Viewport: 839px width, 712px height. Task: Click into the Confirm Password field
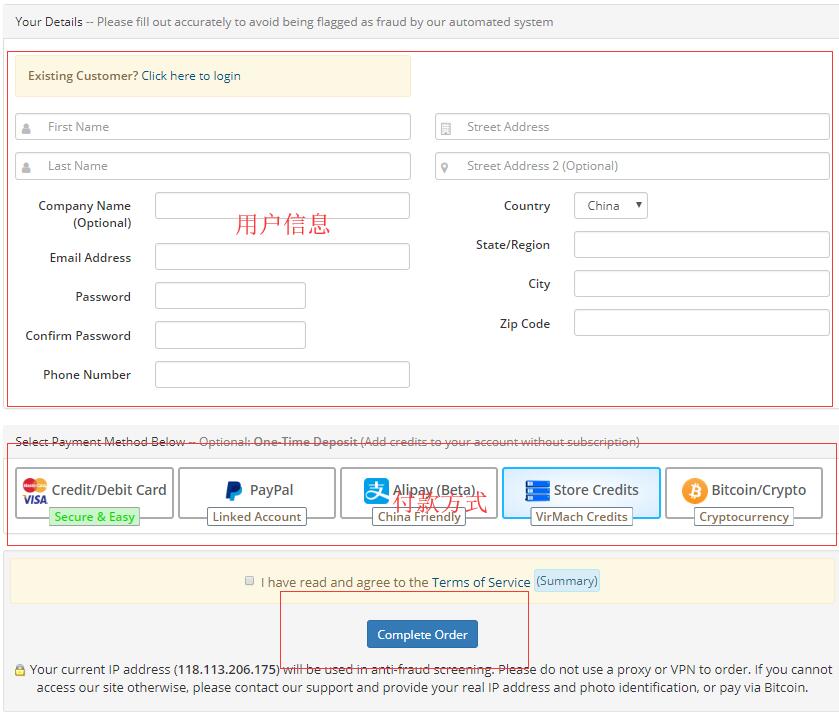tap(230, 335)
